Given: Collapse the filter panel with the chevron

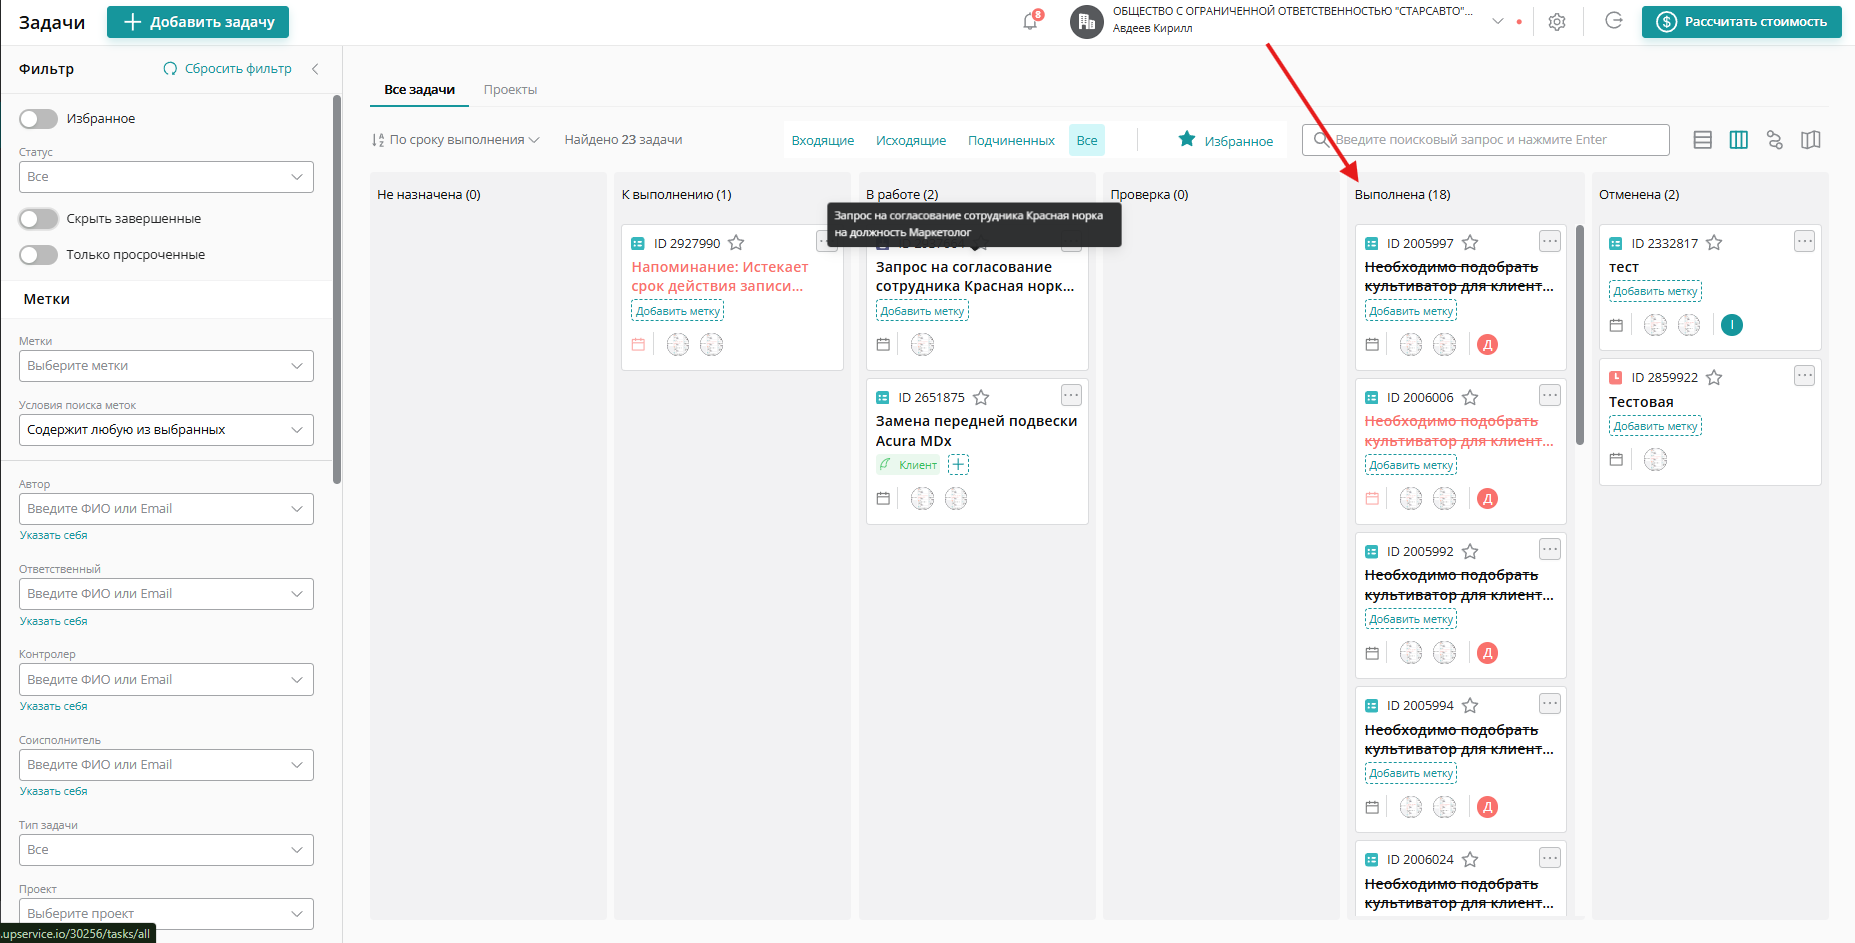Looking at the screenshot, I should pyautogui.click(x=315, y=69).
